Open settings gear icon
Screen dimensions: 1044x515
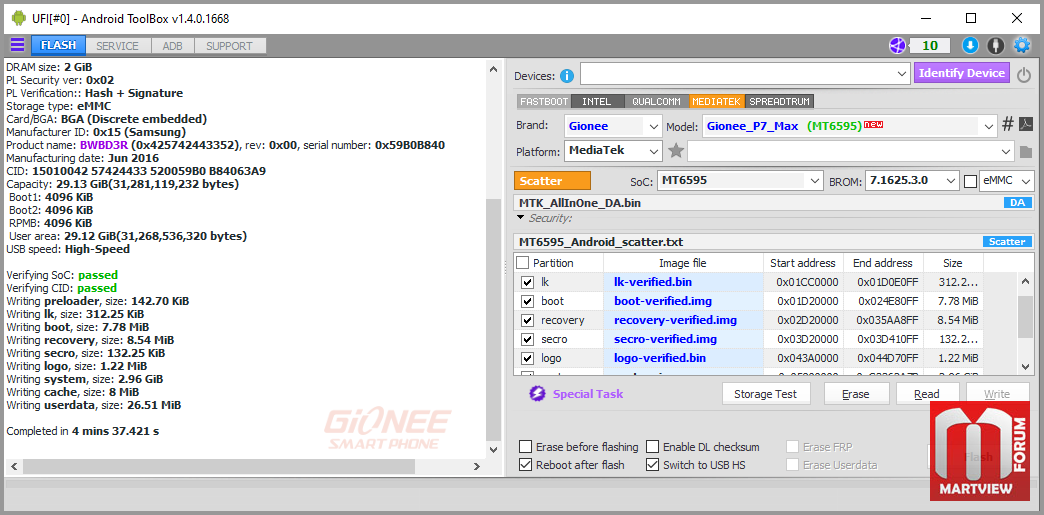1021,45
